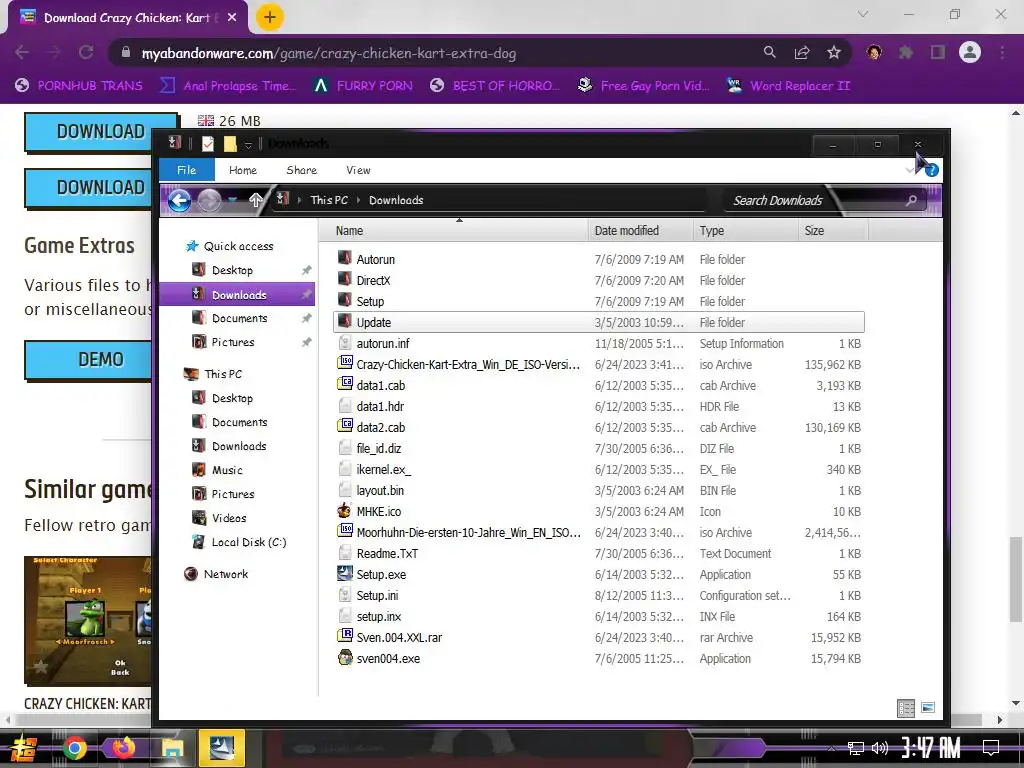
Task: Bookmark this page with the star icon
Action: pos(833,52)
